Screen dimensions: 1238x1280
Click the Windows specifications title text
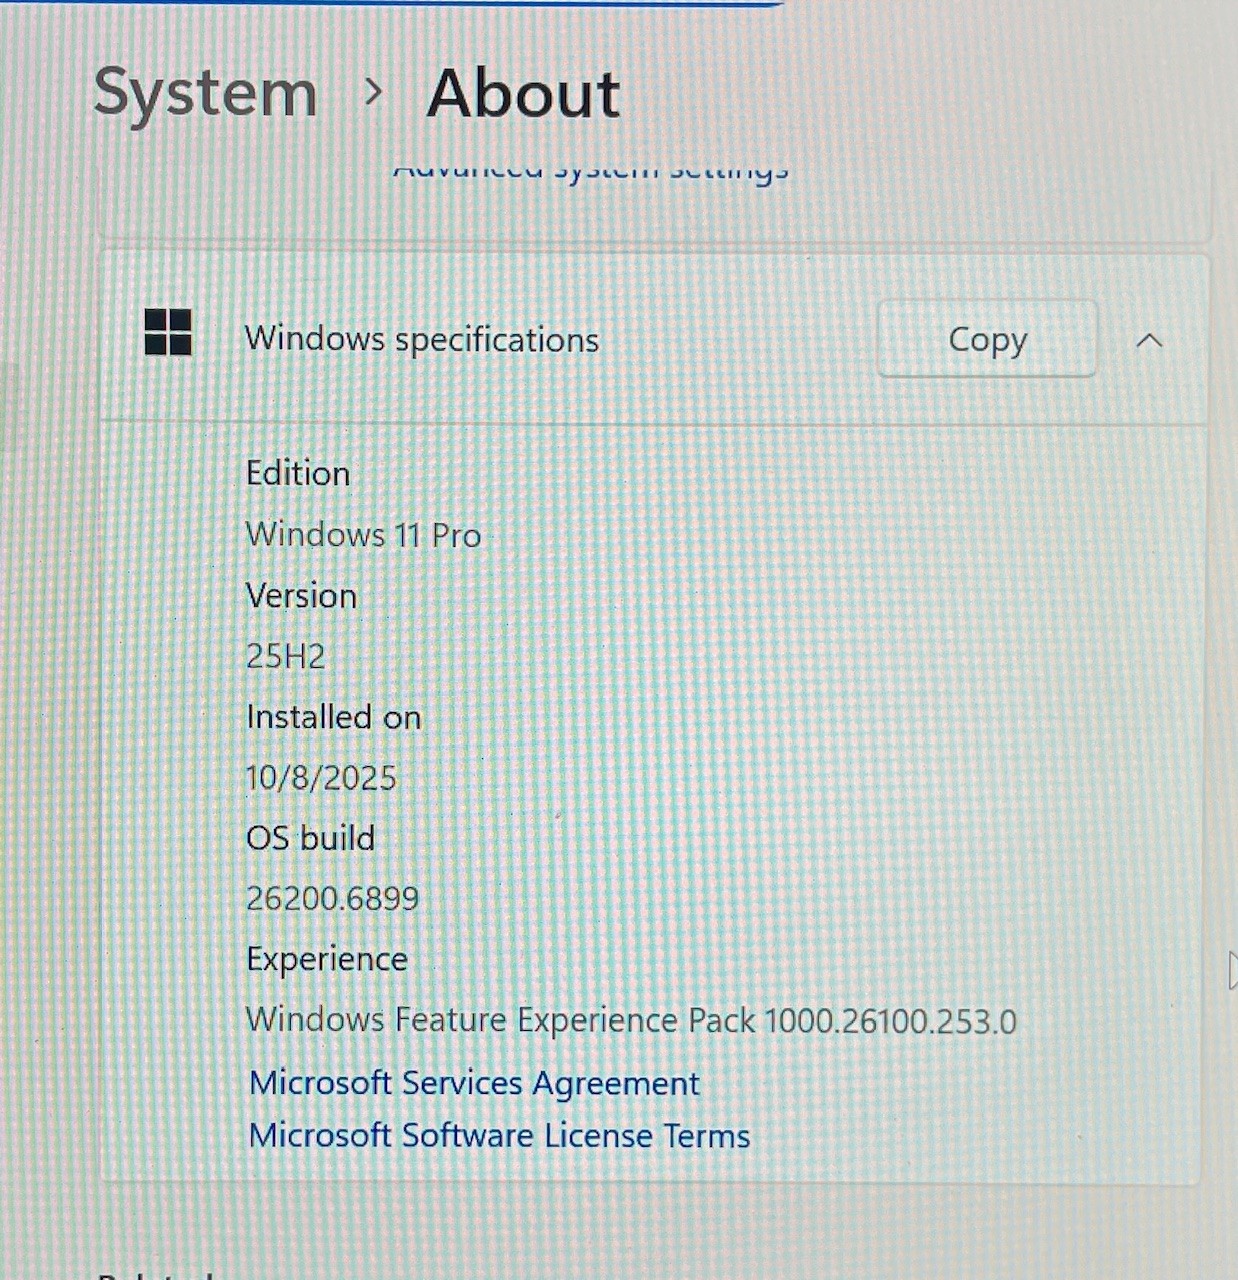tap(422, 339)
